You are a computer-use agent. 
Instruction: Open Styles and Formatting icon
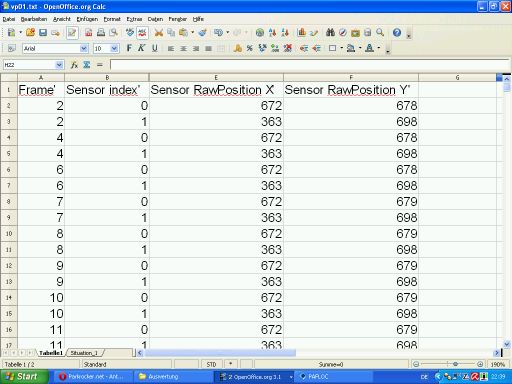pos(11,48)
